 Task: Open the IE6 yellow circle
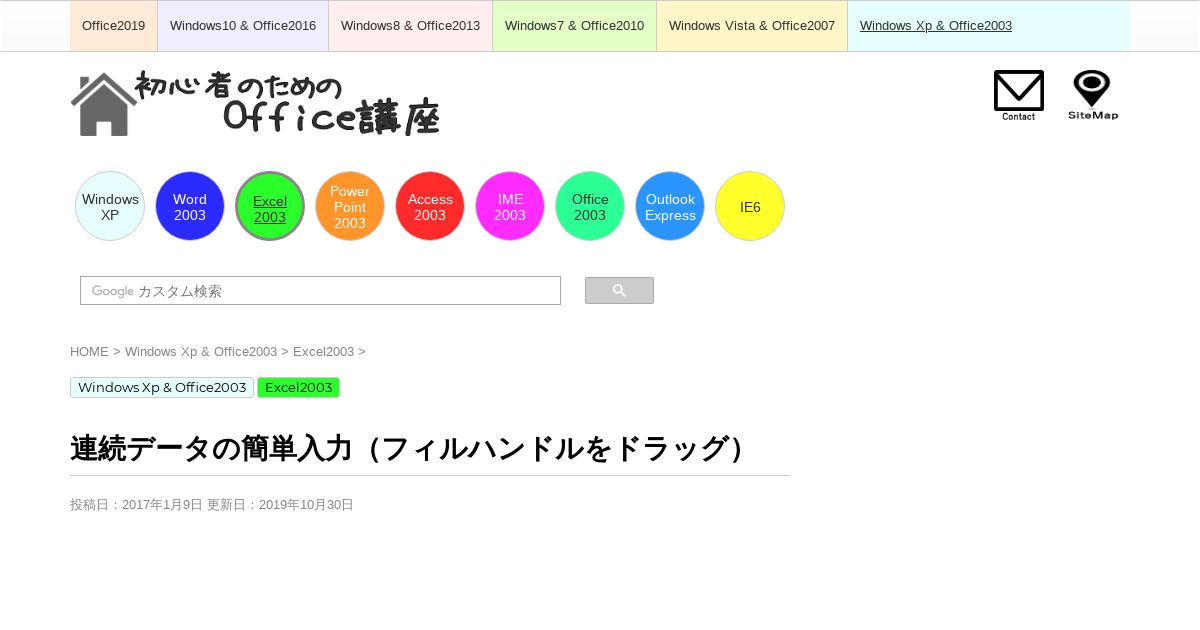click(x=750, y=206)
